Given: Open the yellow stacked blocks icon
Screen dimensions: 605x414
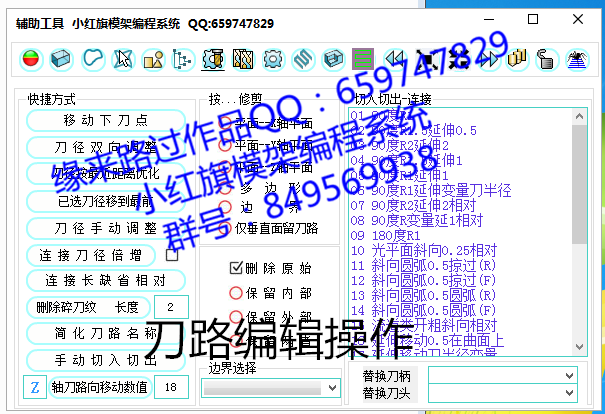Looking at the screenshot, I should pyautogui.click(x=517, y=59).
